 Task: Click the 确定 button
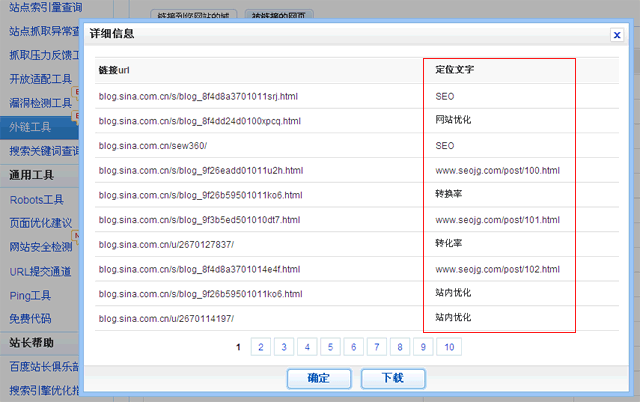(319, 378)
